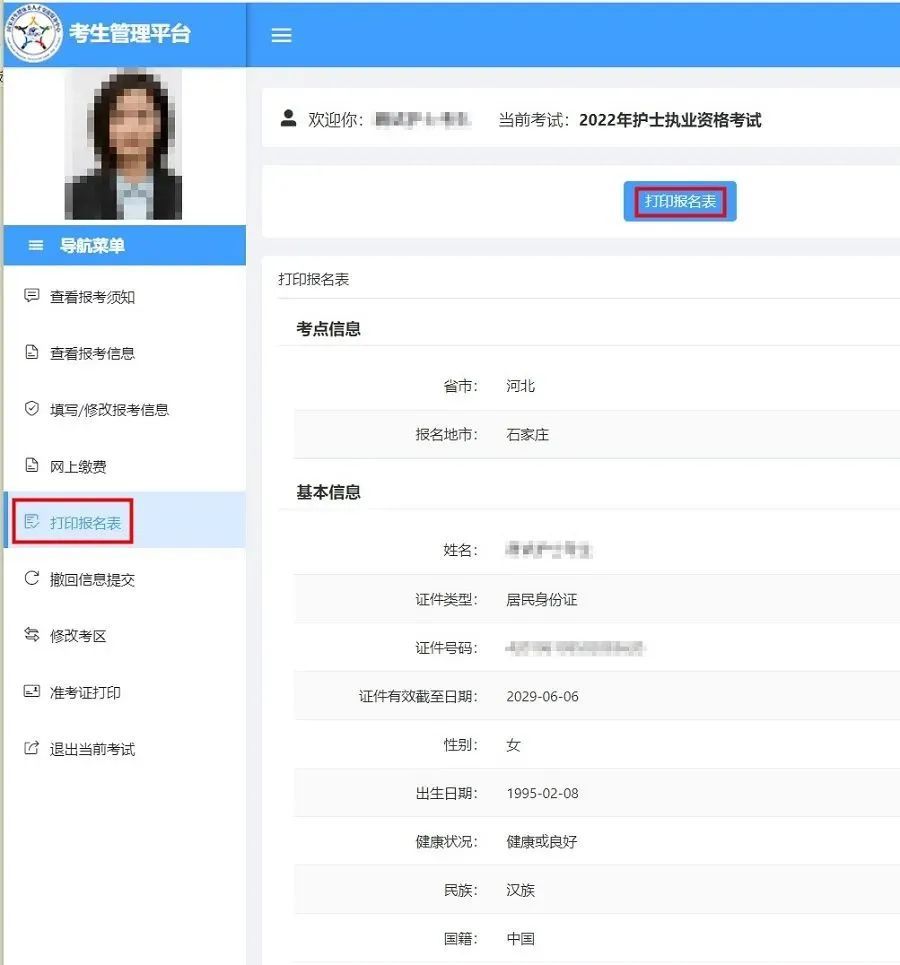The image size is (900, 965).
Task: Toggle the sidebar with the hamburger icon
Action: (x=281, y=35)
